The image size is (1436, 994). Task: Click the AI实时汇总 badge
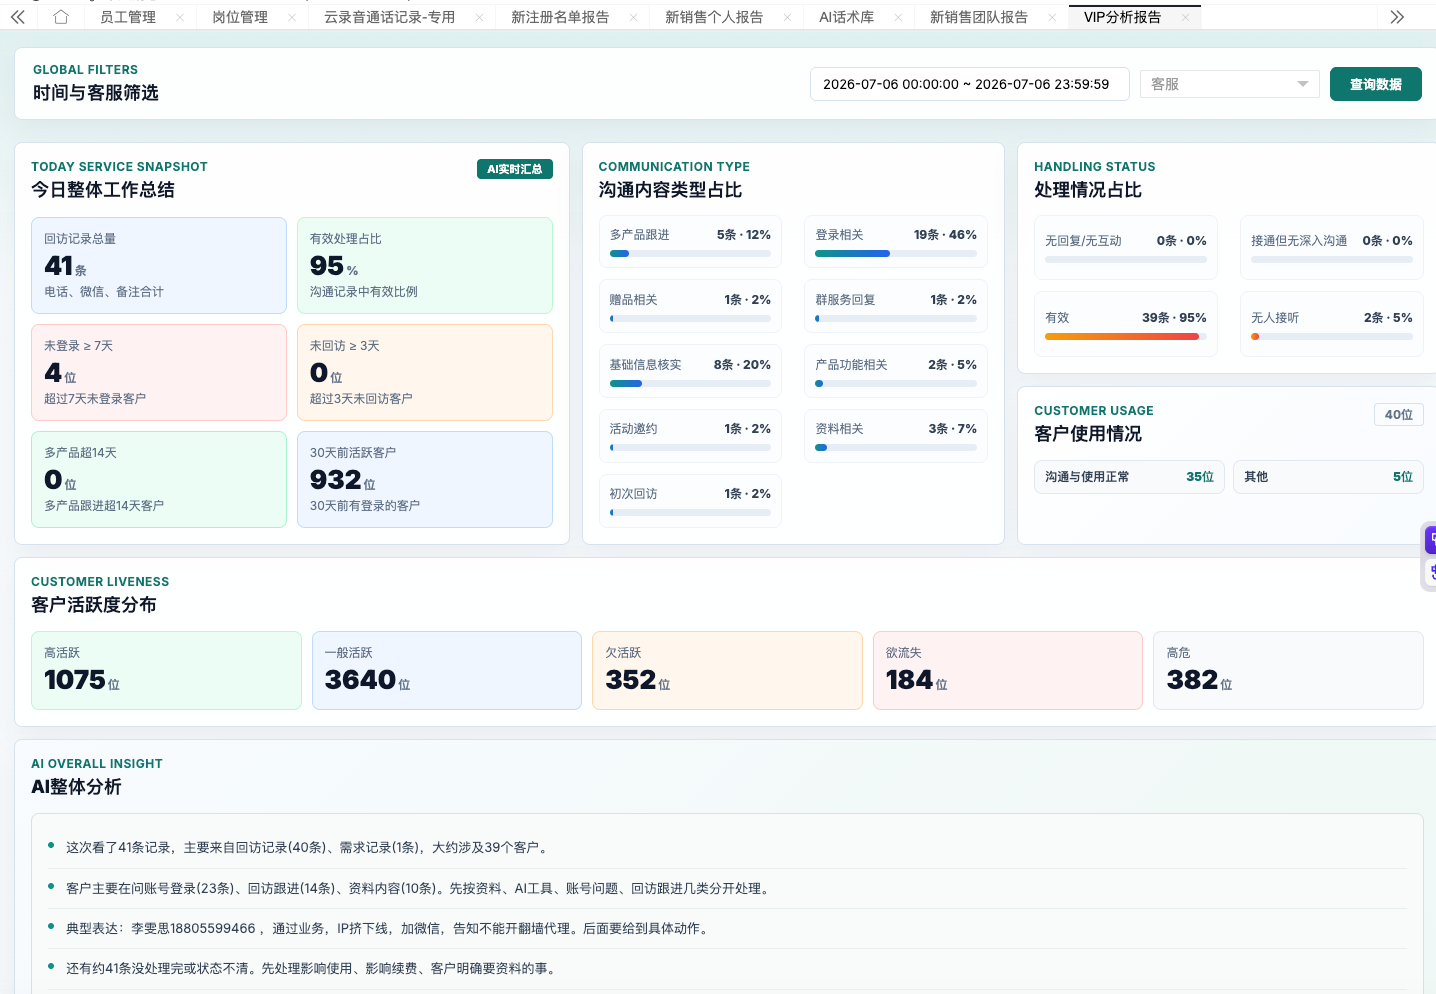point(515,169)
